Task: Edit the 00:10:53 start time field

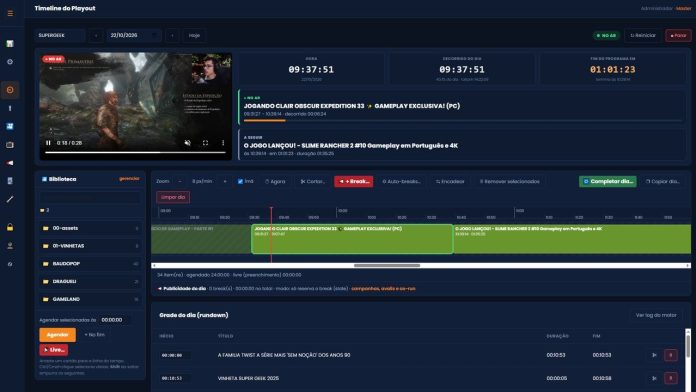Action: pos(176,378)
